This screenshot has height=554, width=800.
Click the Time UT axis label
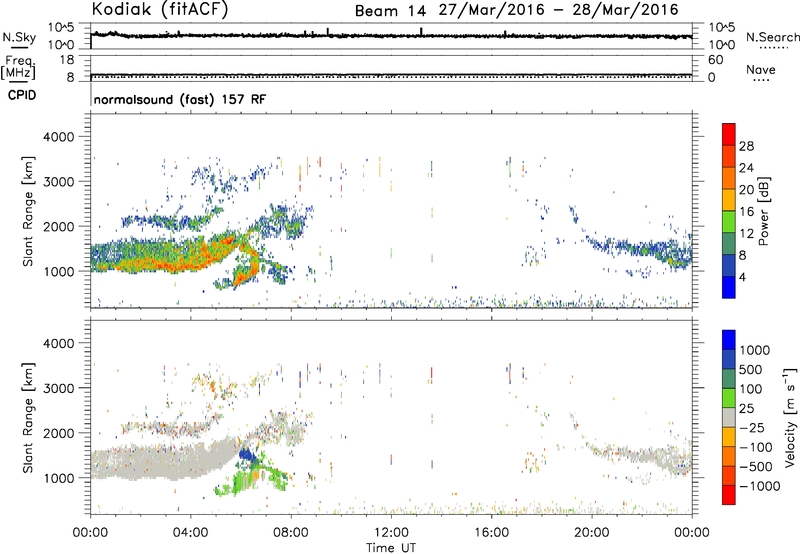click(391, 548)
